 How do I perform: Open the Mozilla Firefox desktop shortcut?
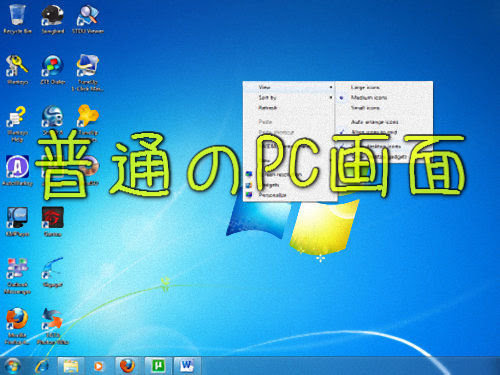pyautogui.click(x=17, y=326)
